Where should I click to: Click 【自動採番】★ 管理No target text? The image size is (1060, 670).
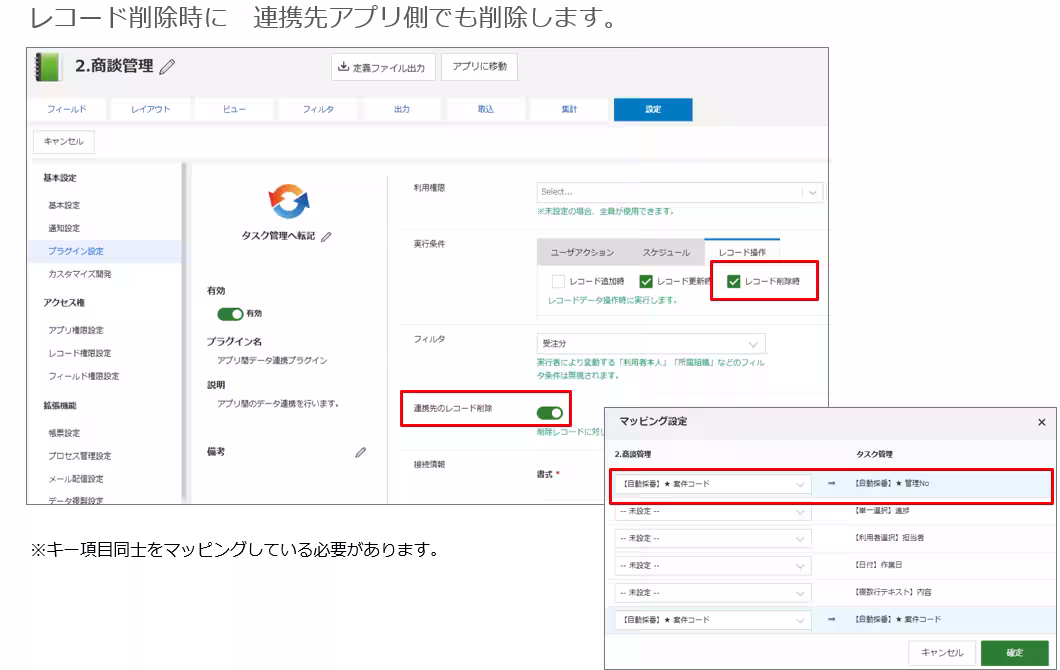[x=892, y=483]
